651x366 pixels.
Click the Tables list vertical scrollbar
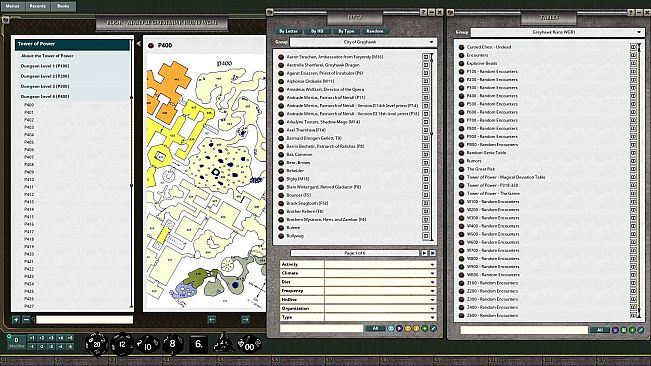point(639,181)
